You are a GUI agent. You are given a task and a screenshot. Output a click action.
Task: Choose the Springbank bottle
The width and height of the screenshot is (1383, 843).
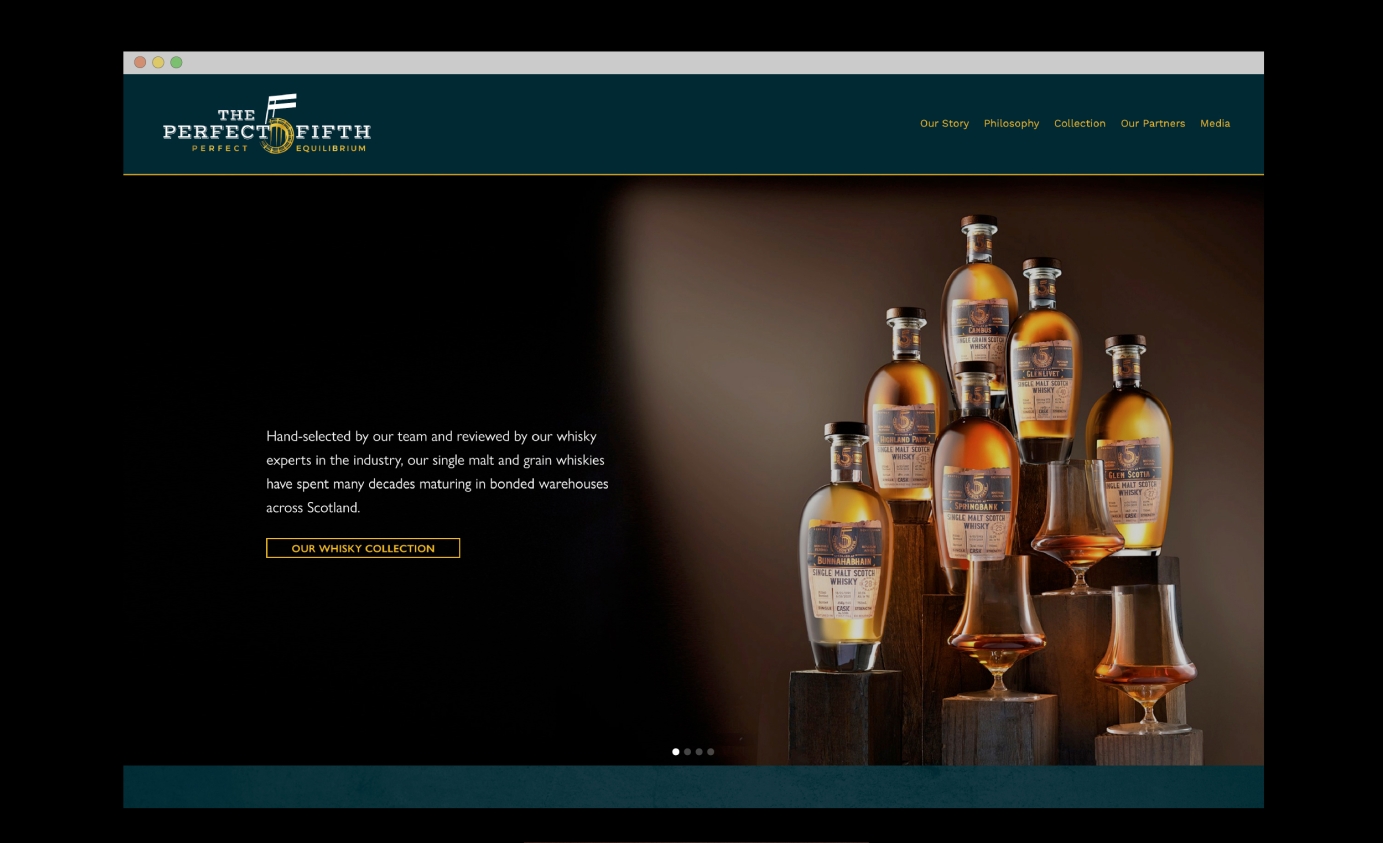point(973,480)
